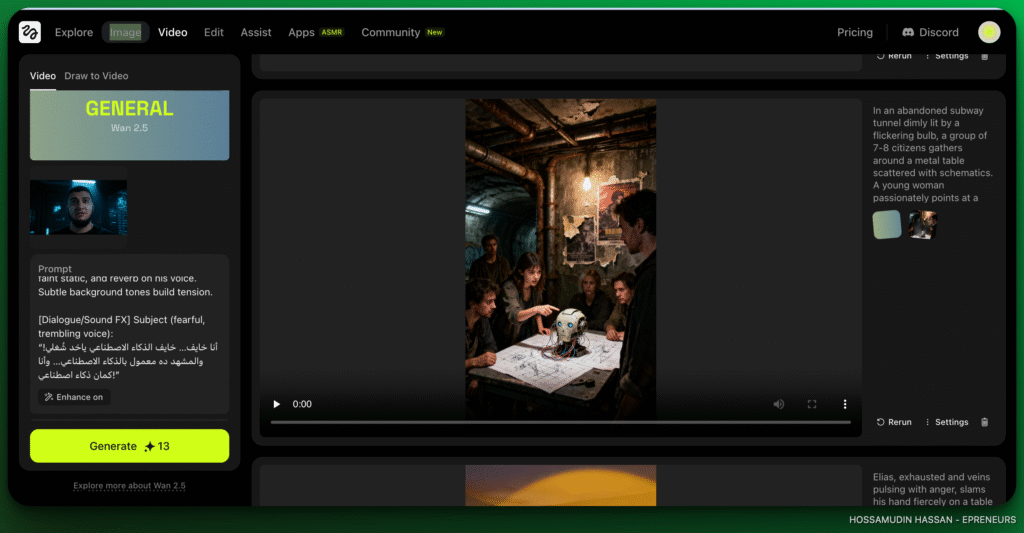
Task: Select the uploaded man's face reference image
Action: 78,207
